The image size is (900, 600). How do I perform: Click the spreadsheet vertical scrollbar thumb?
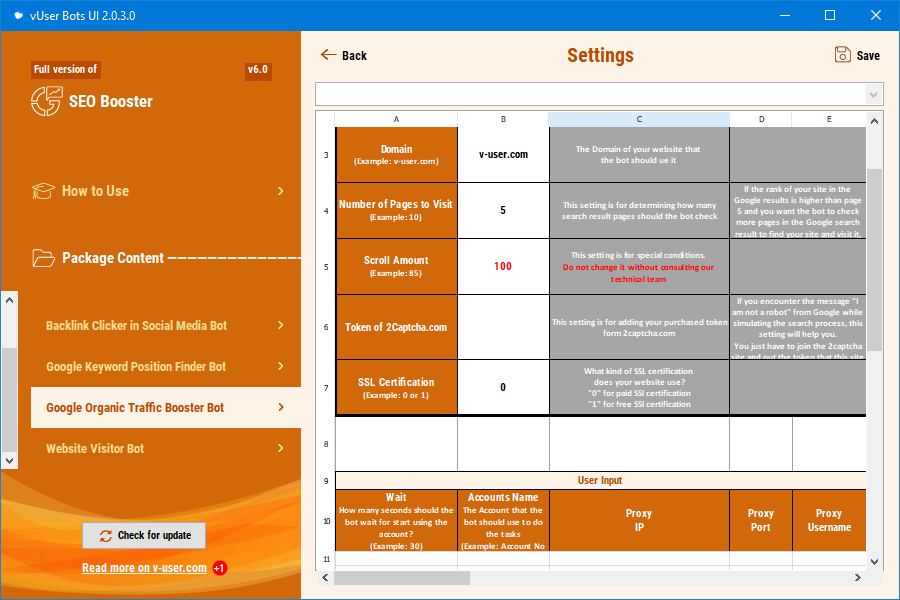(x=874, y=260)
